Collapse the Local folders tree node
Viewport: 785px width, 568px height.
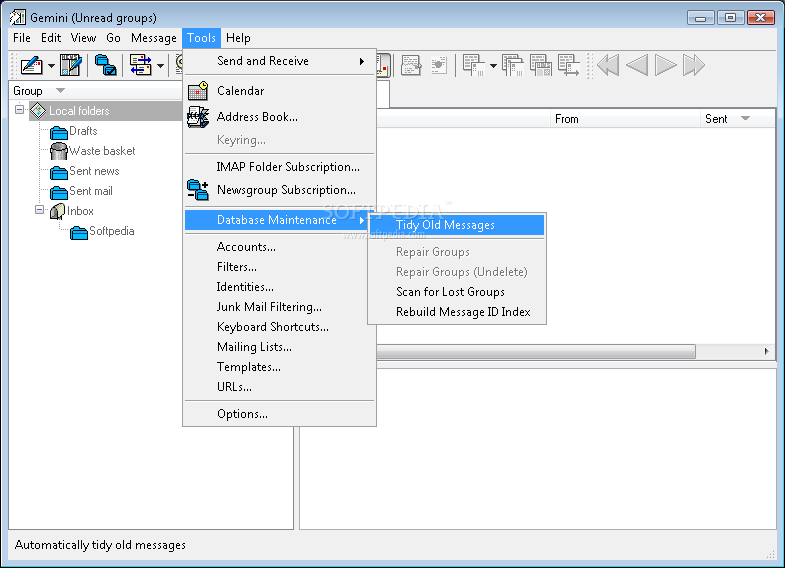point(19,109)
